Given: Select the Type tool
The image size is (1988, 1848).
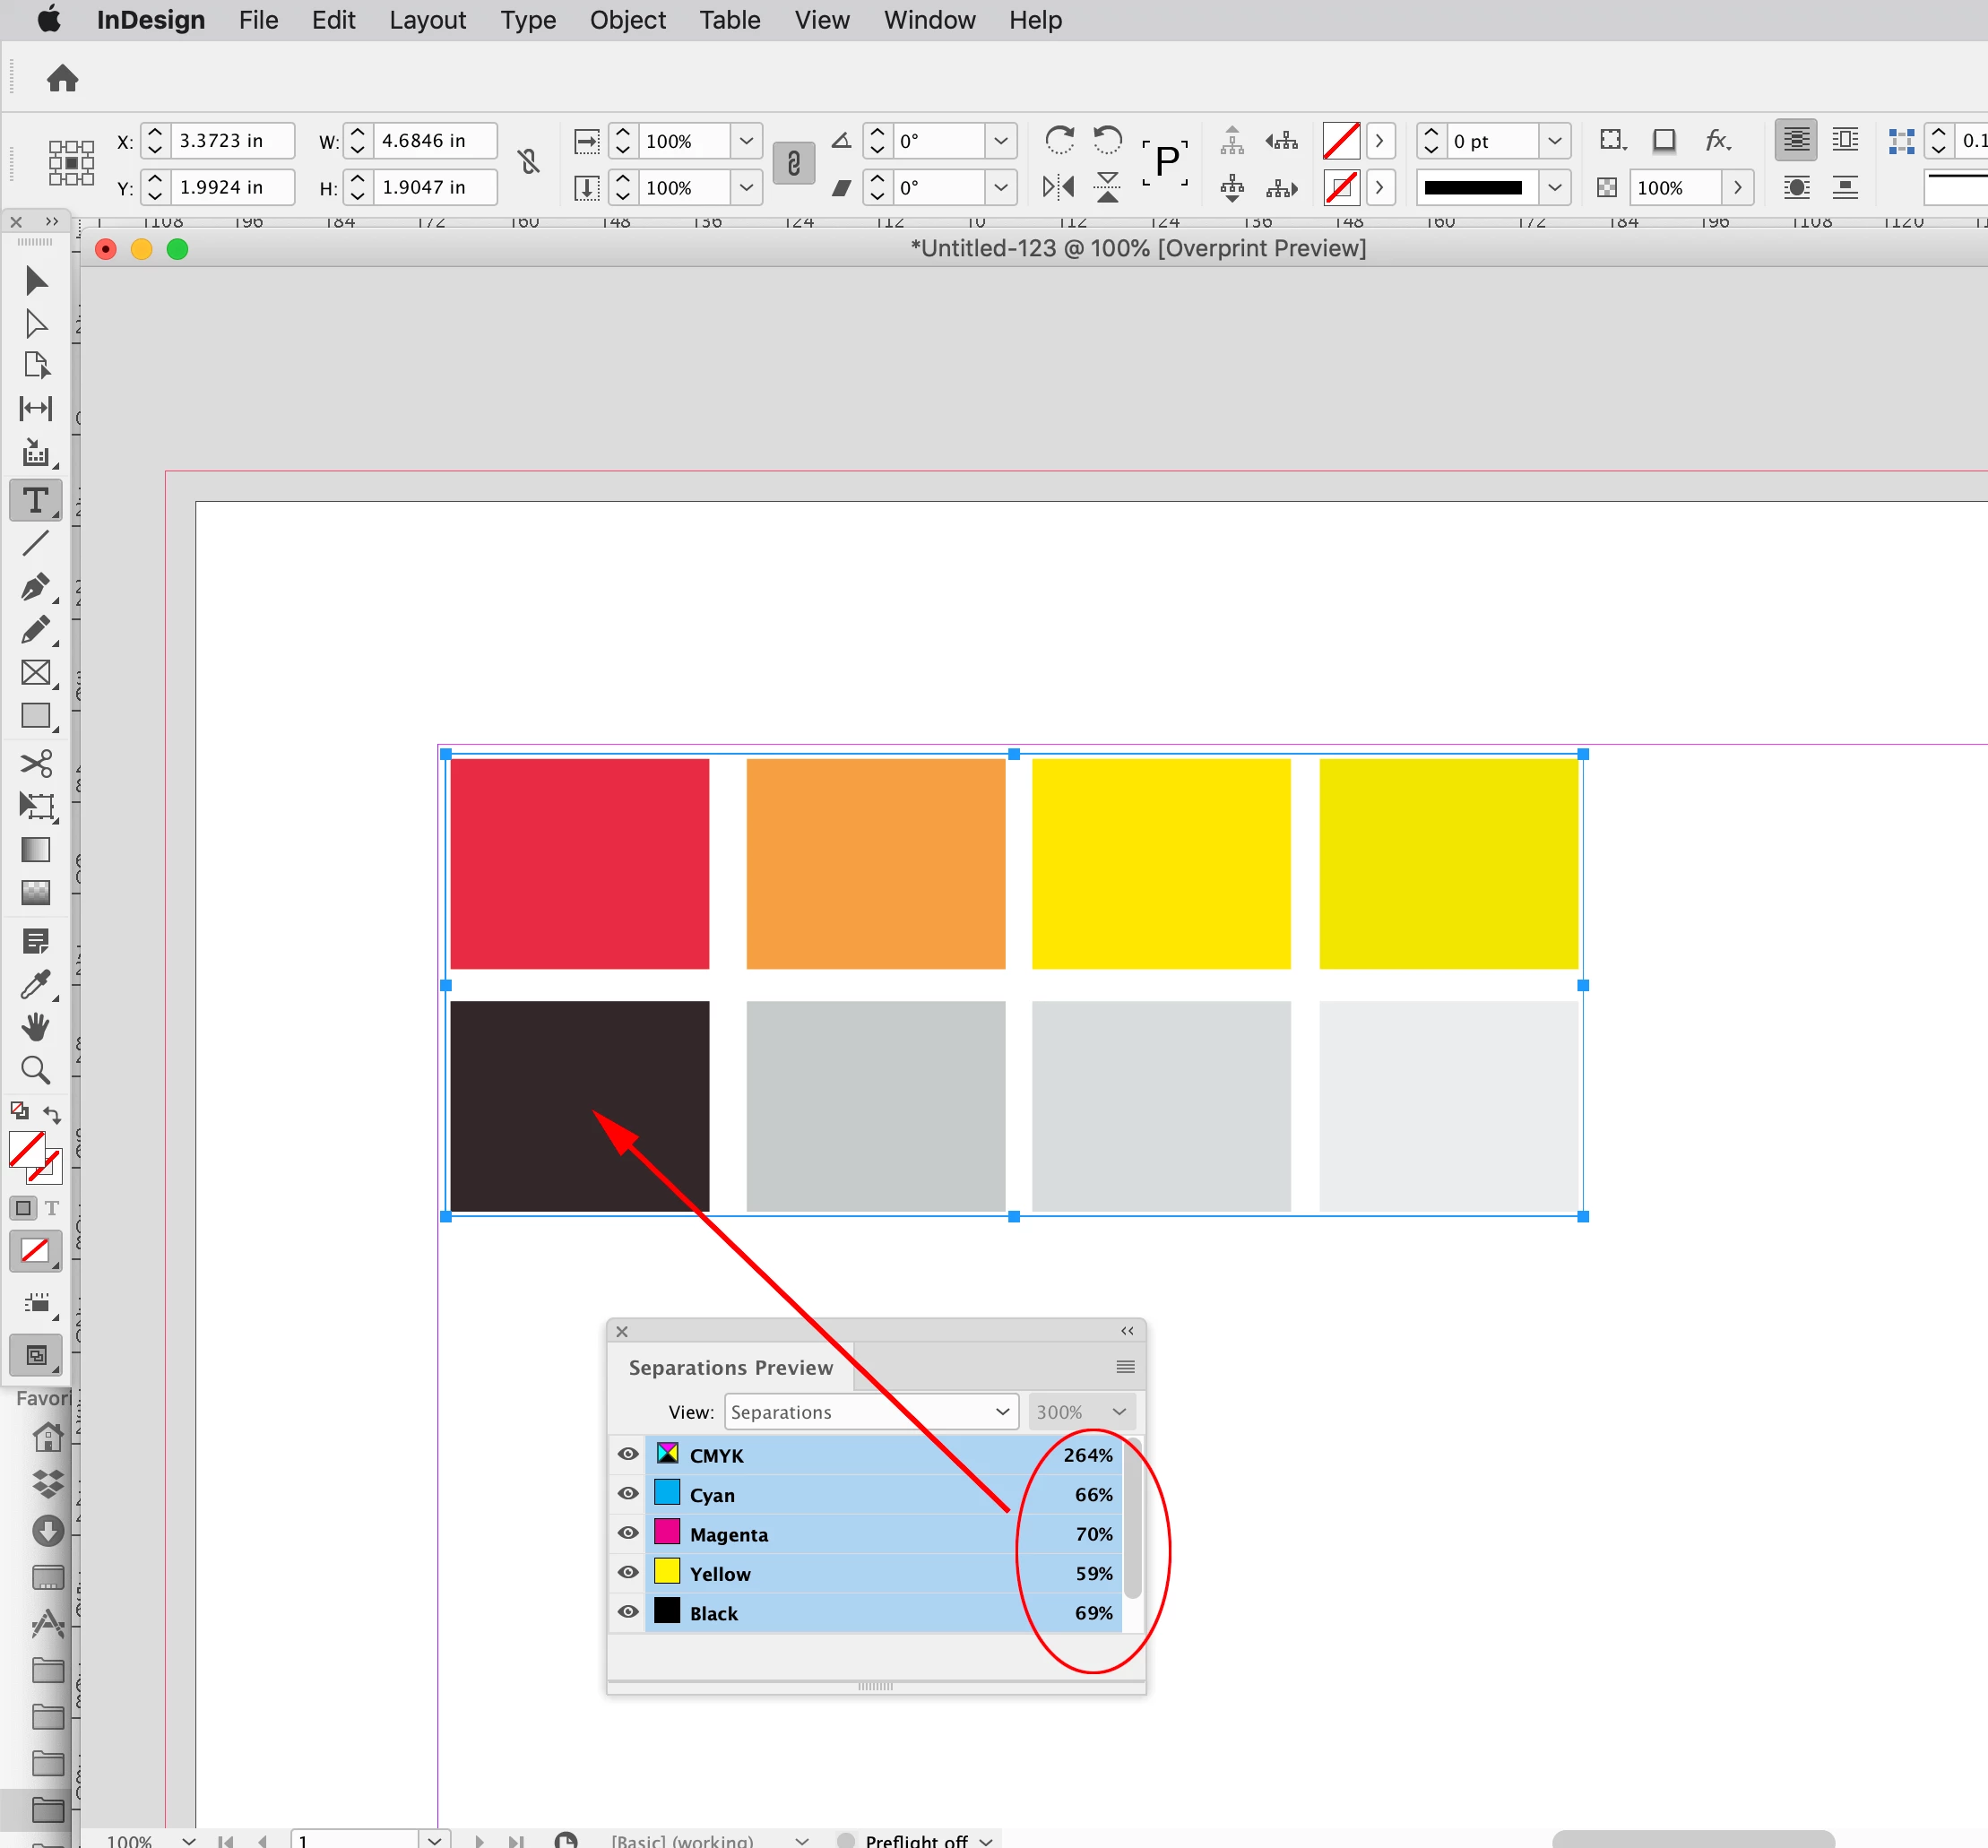Looking at the screenshot, I should tap(35, 500).
